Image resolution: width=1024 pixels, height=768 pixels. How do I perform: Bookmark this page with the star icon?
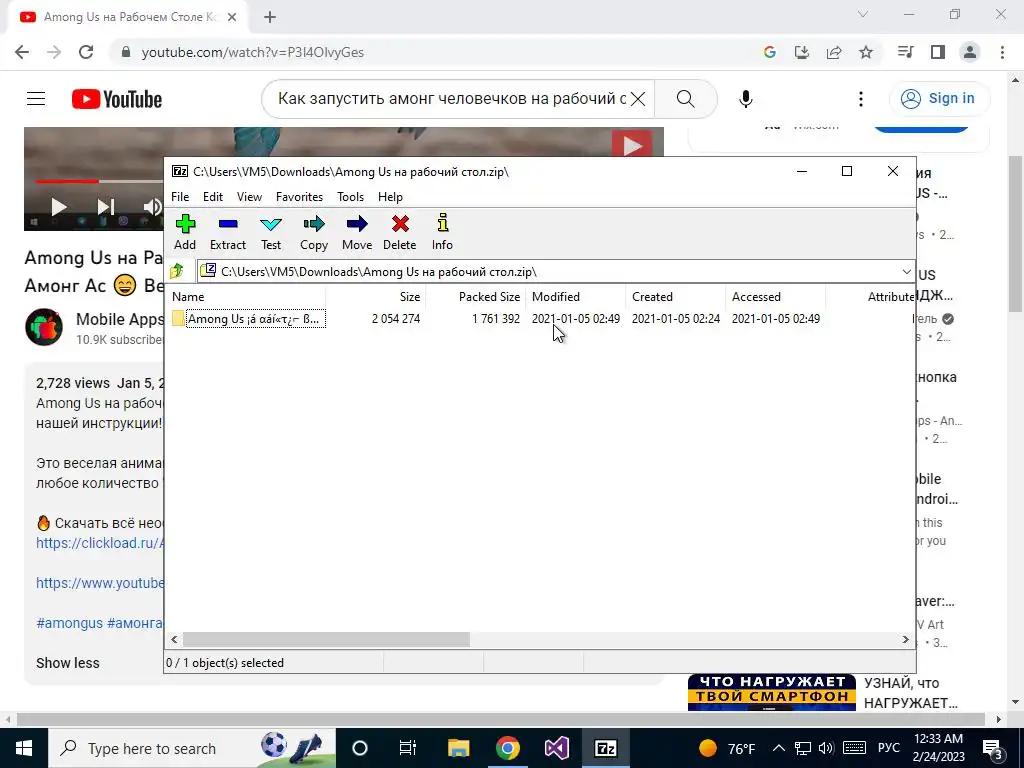[x=866, y=52]
